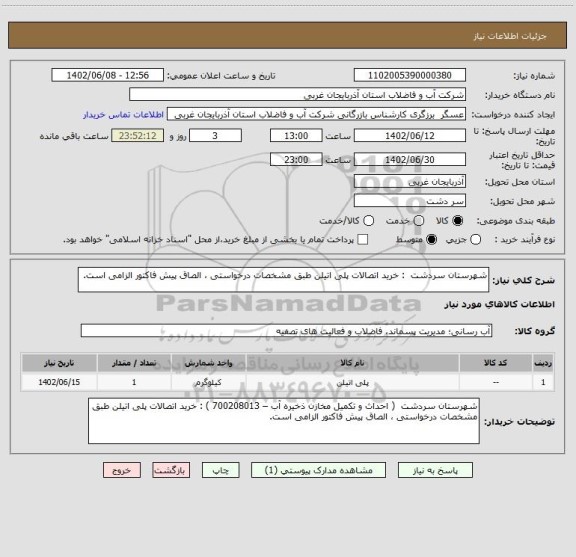This screenshot has height=557, width=576.
Task: Click response deadline time 13:00
Action: (x=296, y=136)
